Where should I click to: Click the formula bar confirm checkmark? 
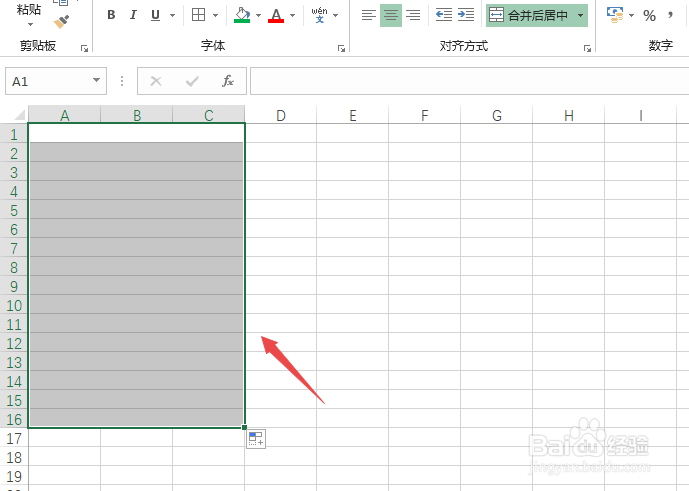point(192,81)
